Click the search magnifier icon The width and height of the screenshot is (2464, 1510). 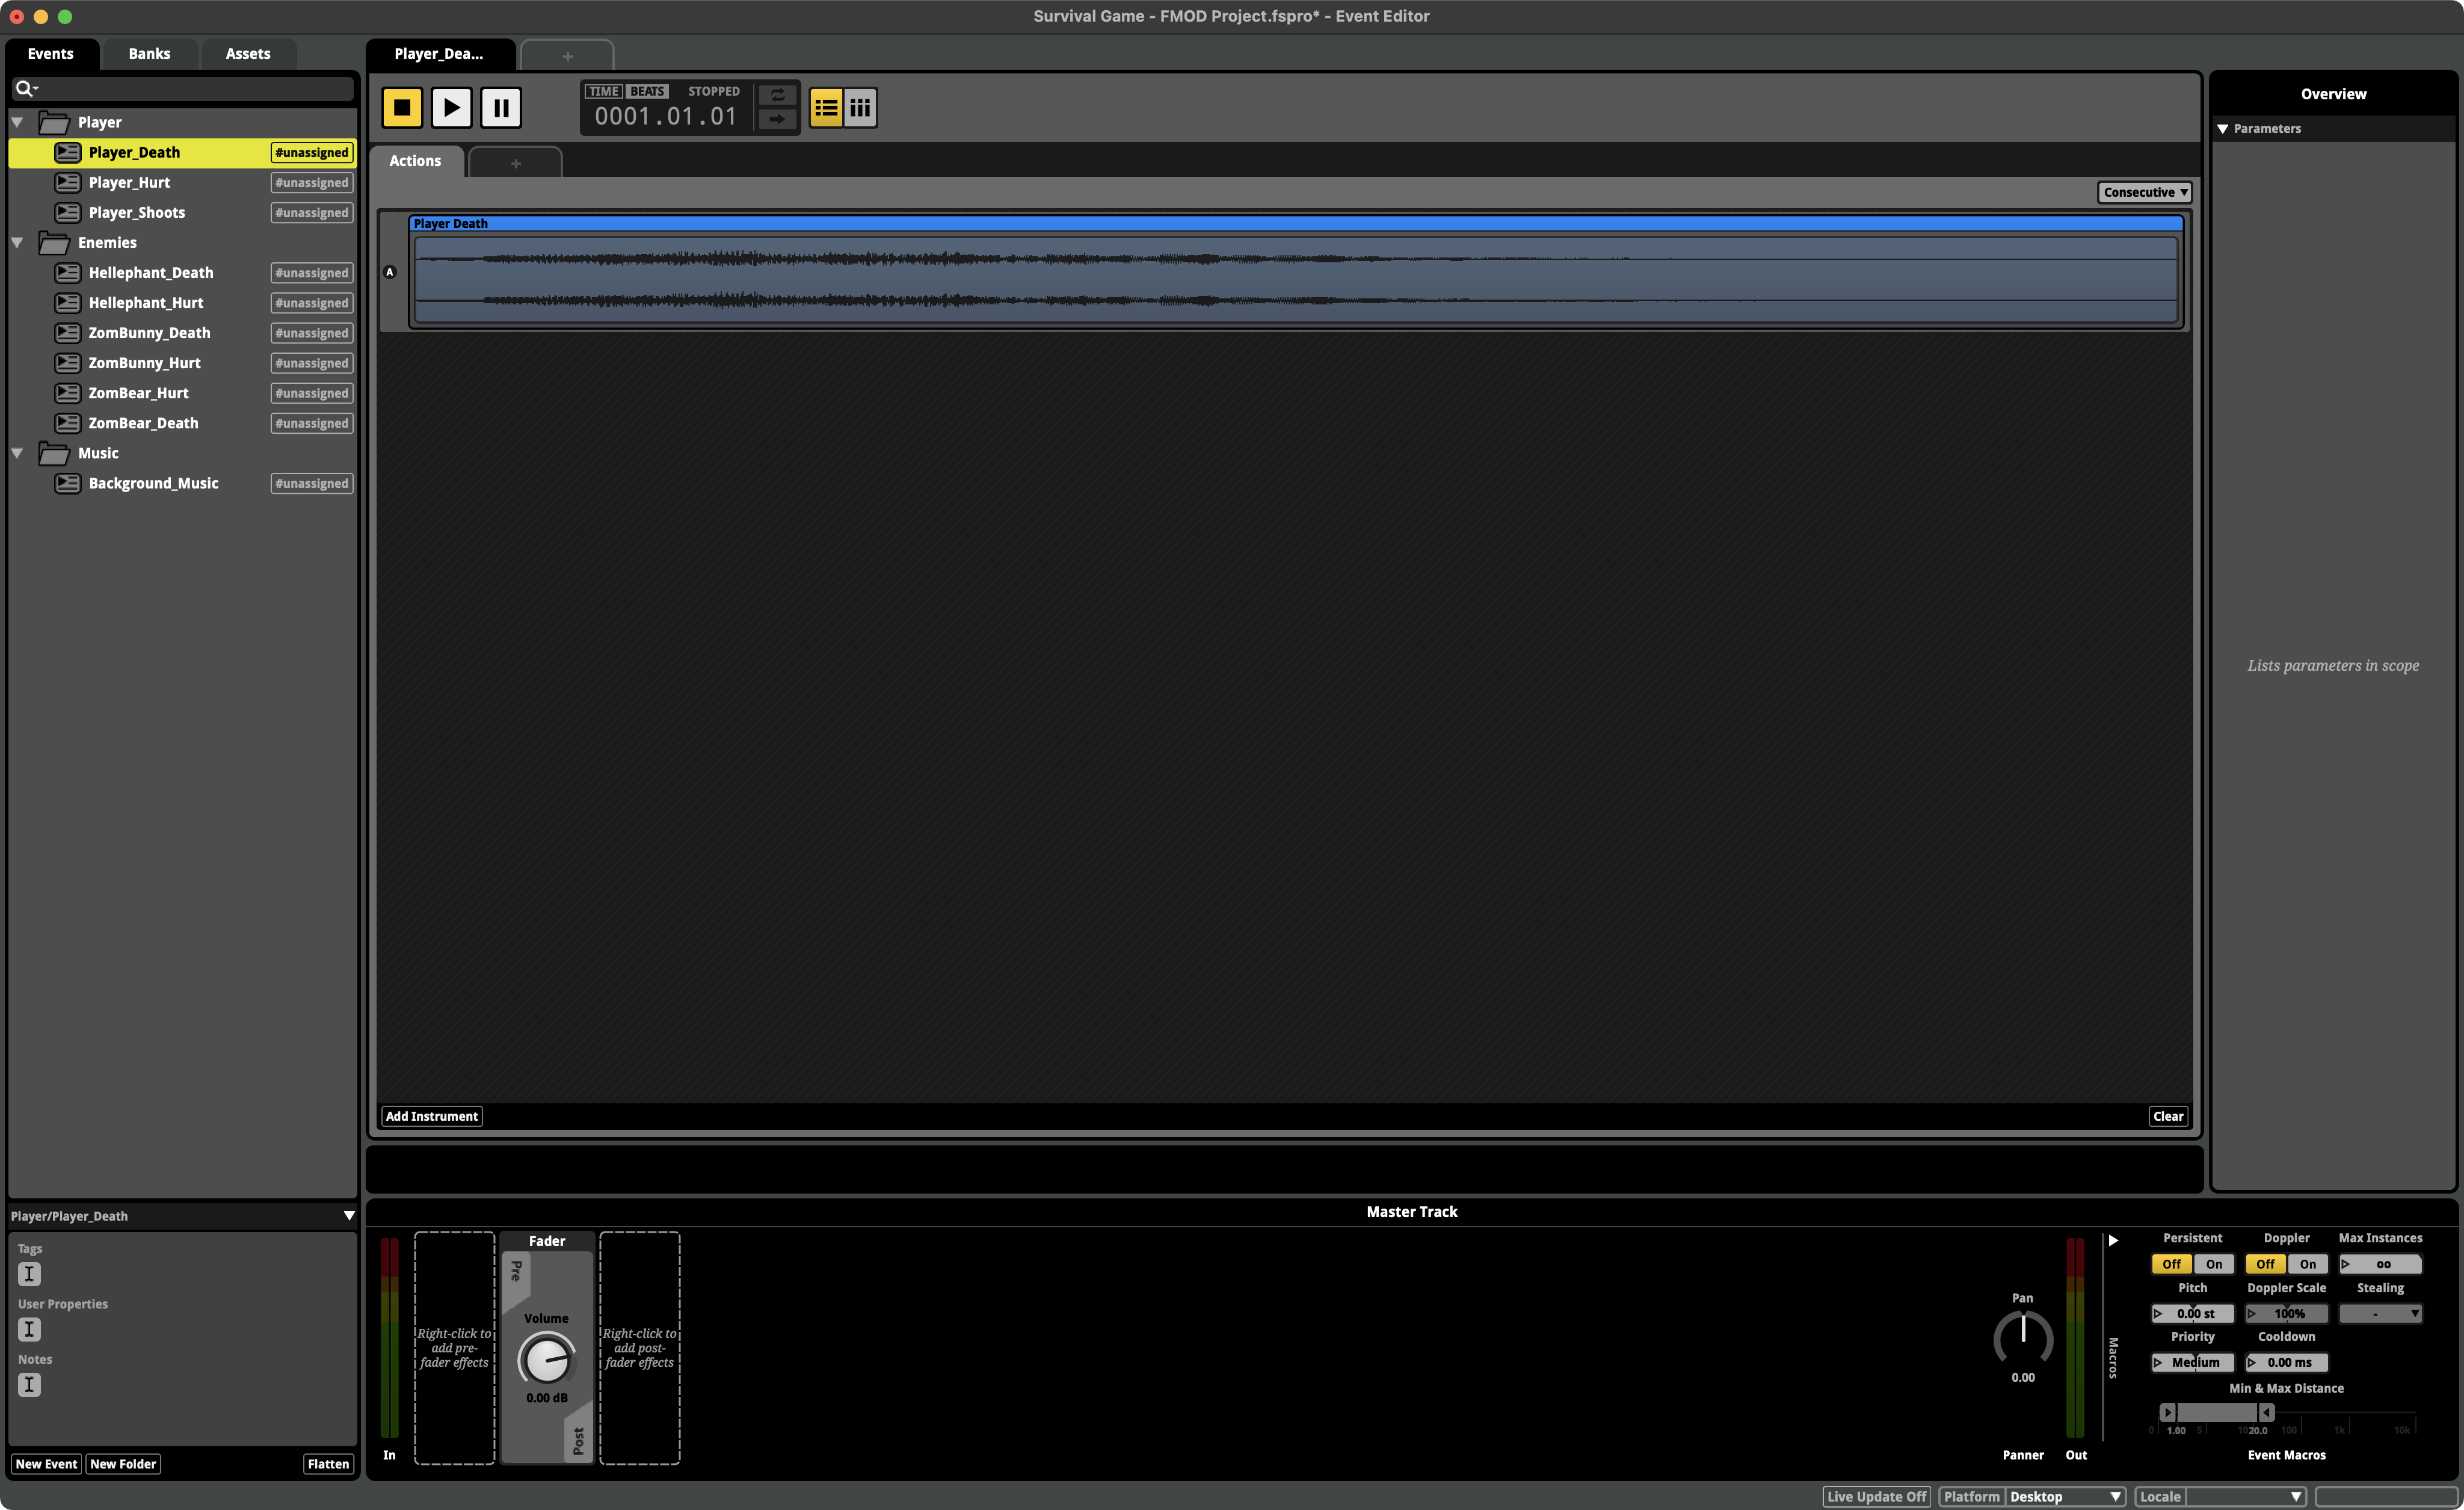click(x=24, y=89)
